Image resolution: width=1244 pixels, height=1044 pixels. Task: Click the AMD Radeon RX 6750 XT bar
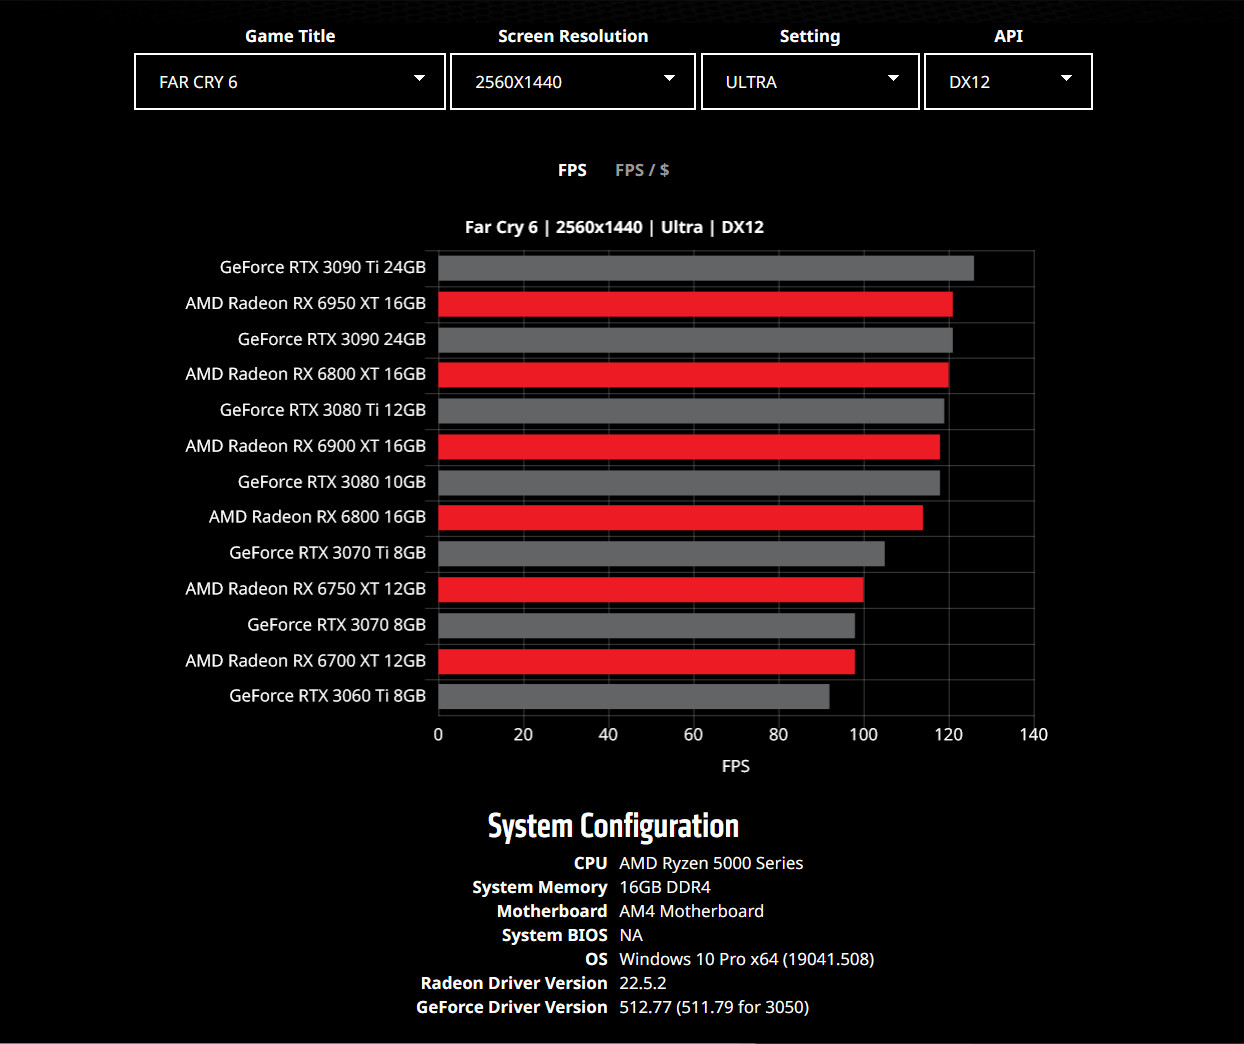coord(651,590)
